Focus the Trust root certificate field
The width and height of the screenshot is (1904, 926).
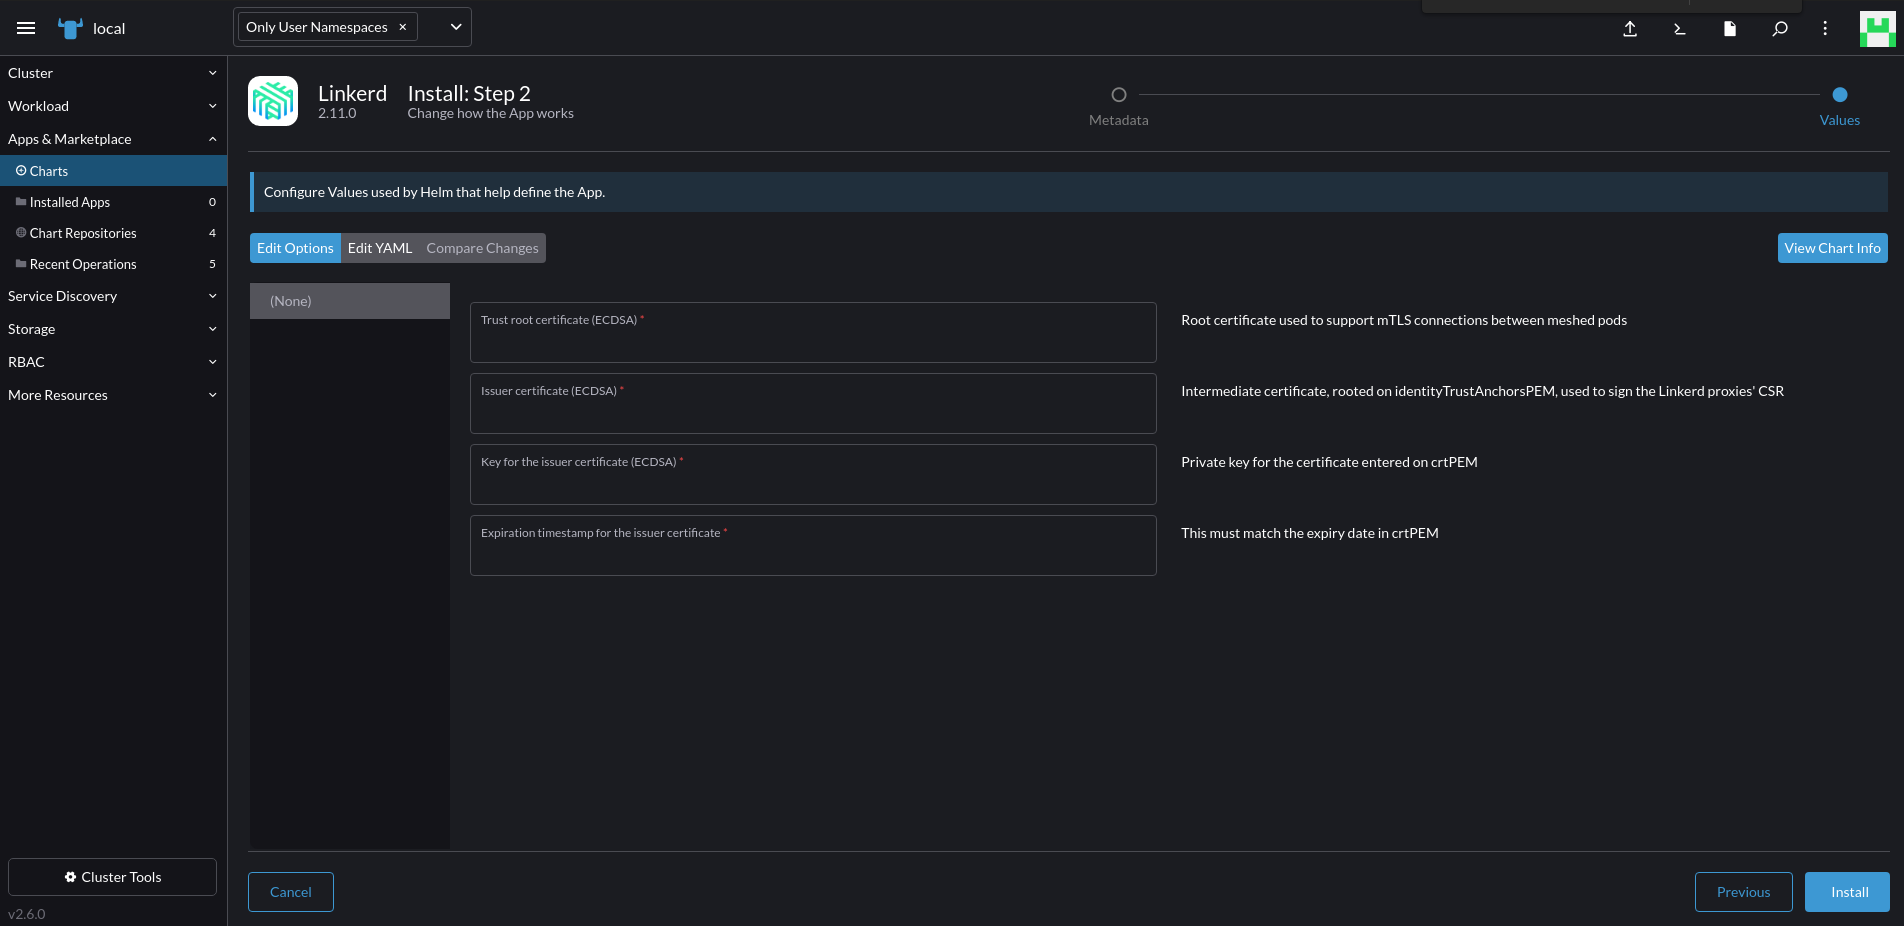(x=812, y=338)
